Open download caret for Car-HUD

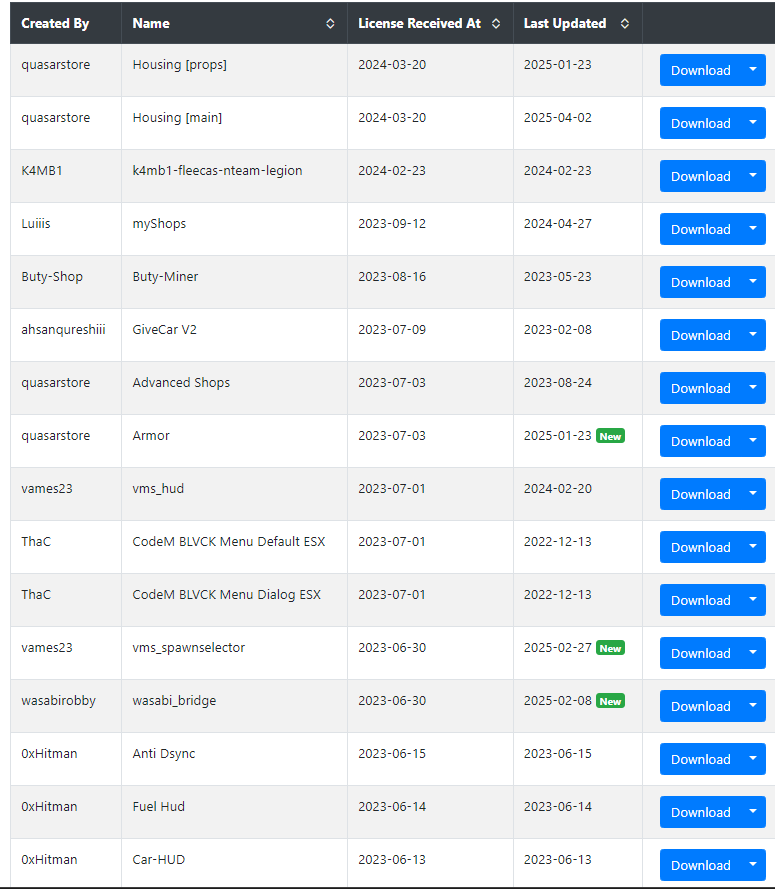pos(753,865)
